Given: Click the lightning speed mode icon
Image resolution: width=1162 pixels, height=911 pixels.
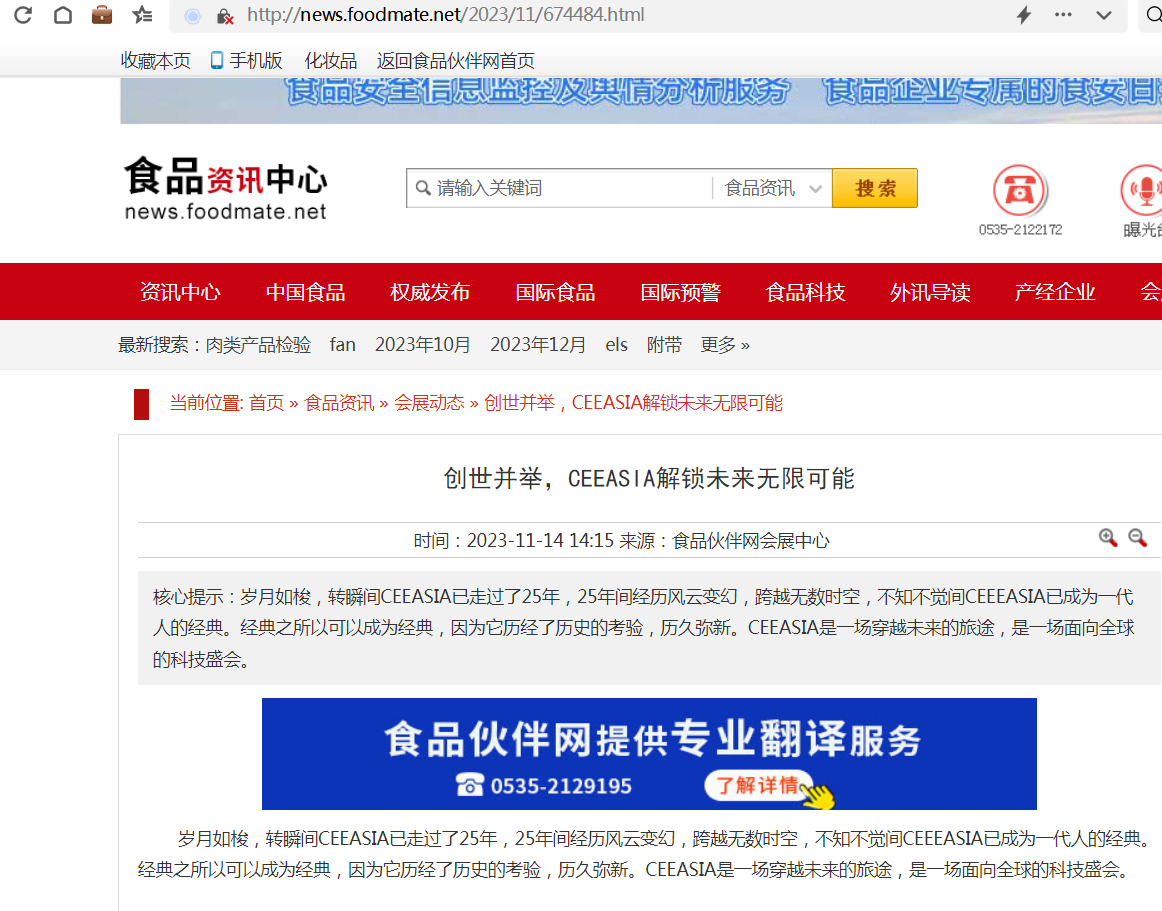Looking at the screenshot, I should (1024, 15).
